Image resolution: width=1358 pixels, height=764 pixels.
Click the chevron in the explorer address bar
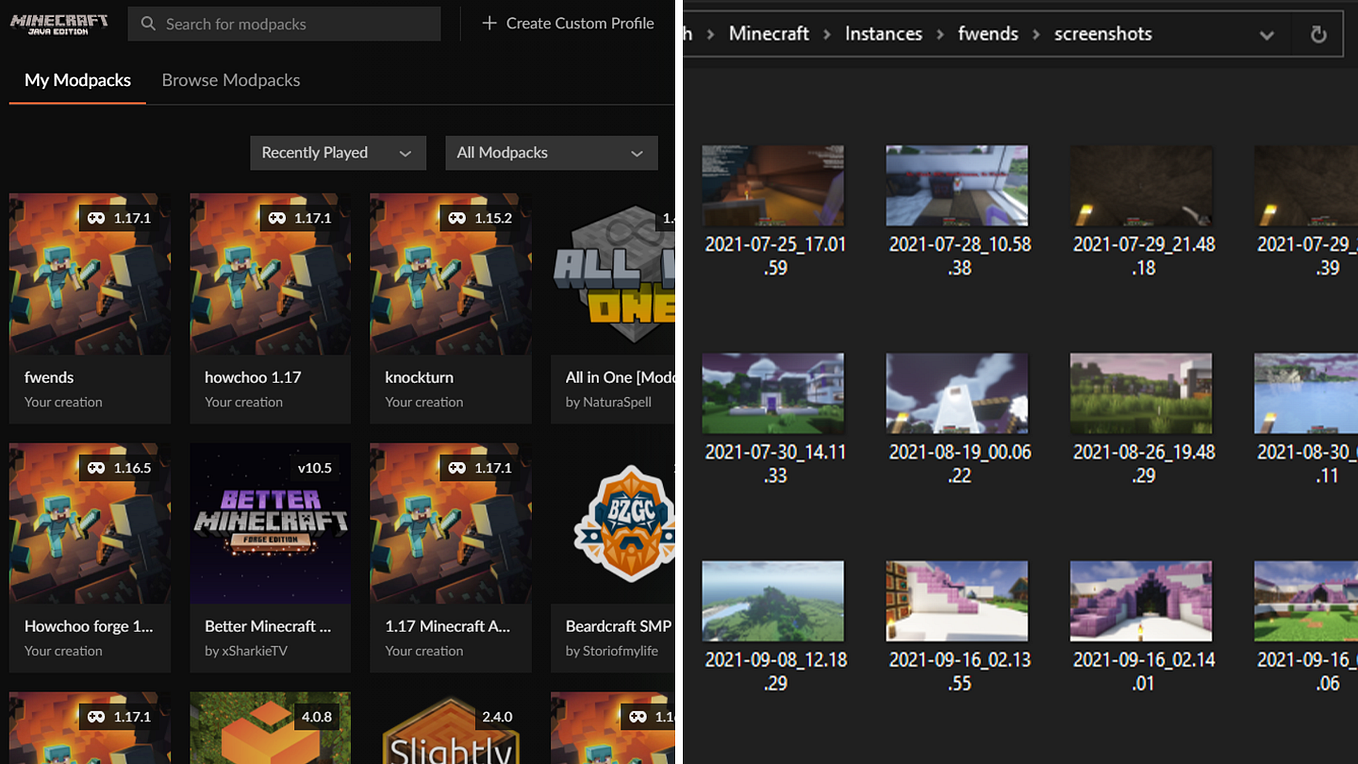pyautogui.click(x=1267, y=33)
